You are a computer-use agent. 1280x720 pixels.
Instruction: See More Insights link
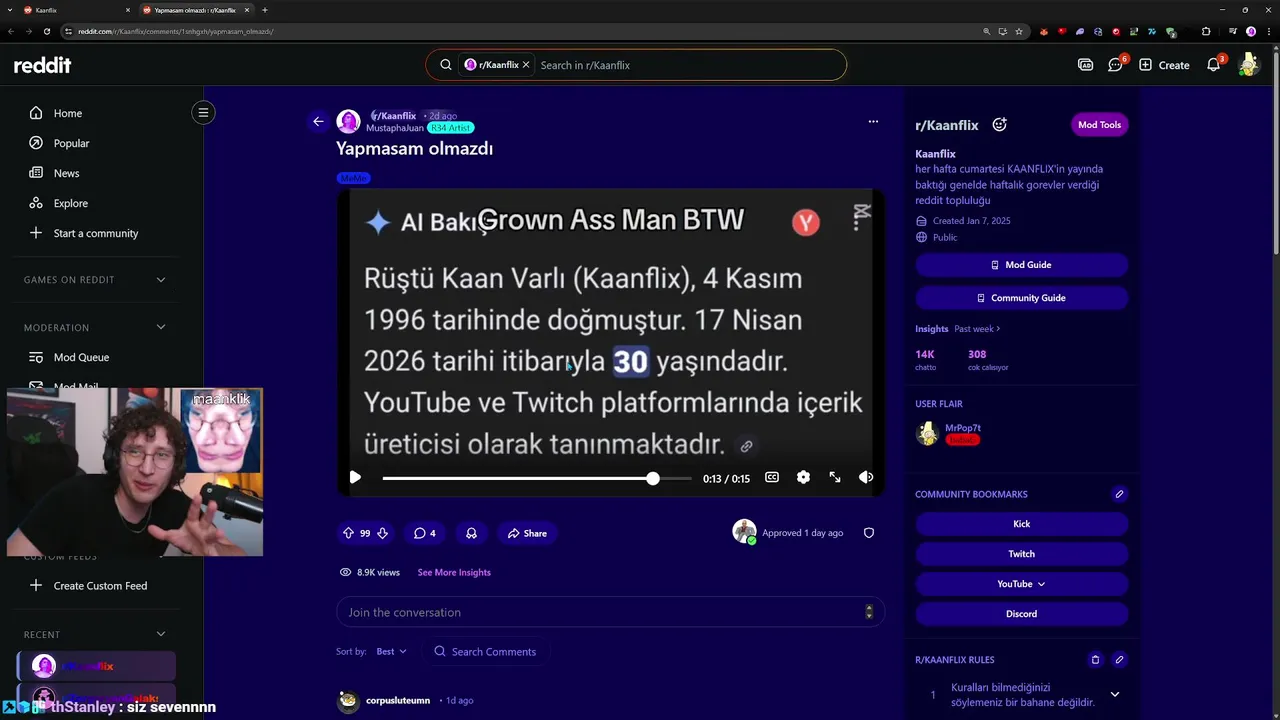click(x=454, y=572)
